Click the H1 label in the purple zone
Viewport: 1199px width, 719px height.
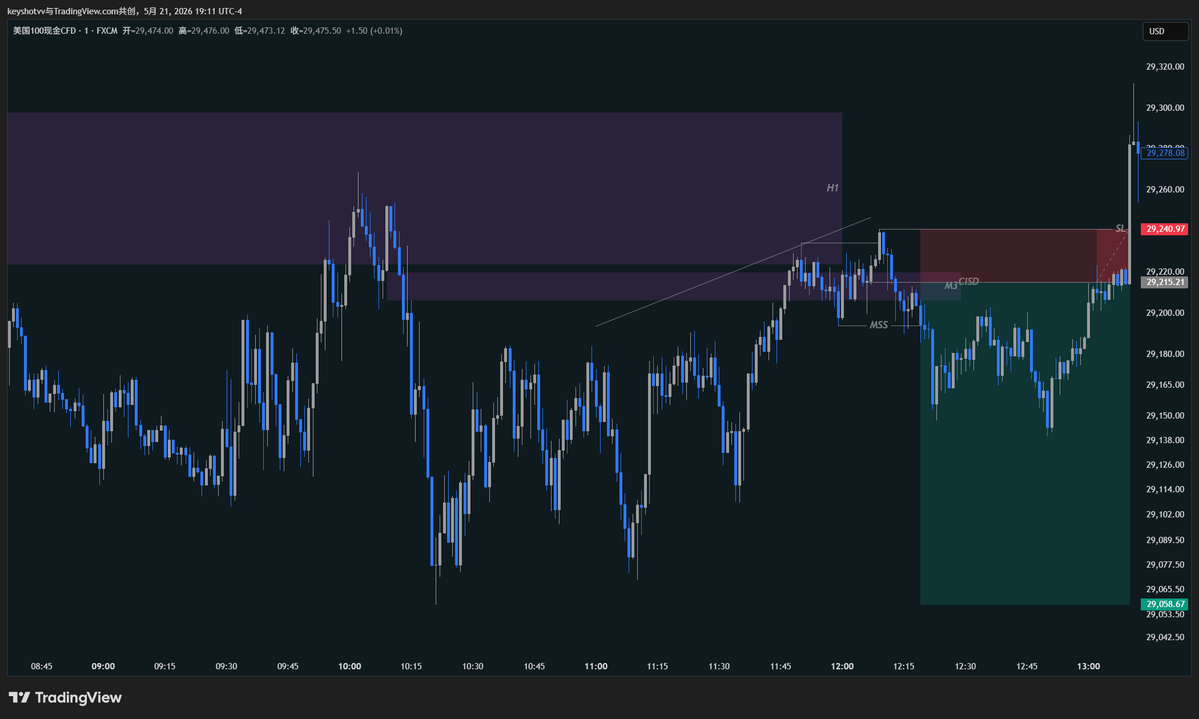[x=833, y=187]
